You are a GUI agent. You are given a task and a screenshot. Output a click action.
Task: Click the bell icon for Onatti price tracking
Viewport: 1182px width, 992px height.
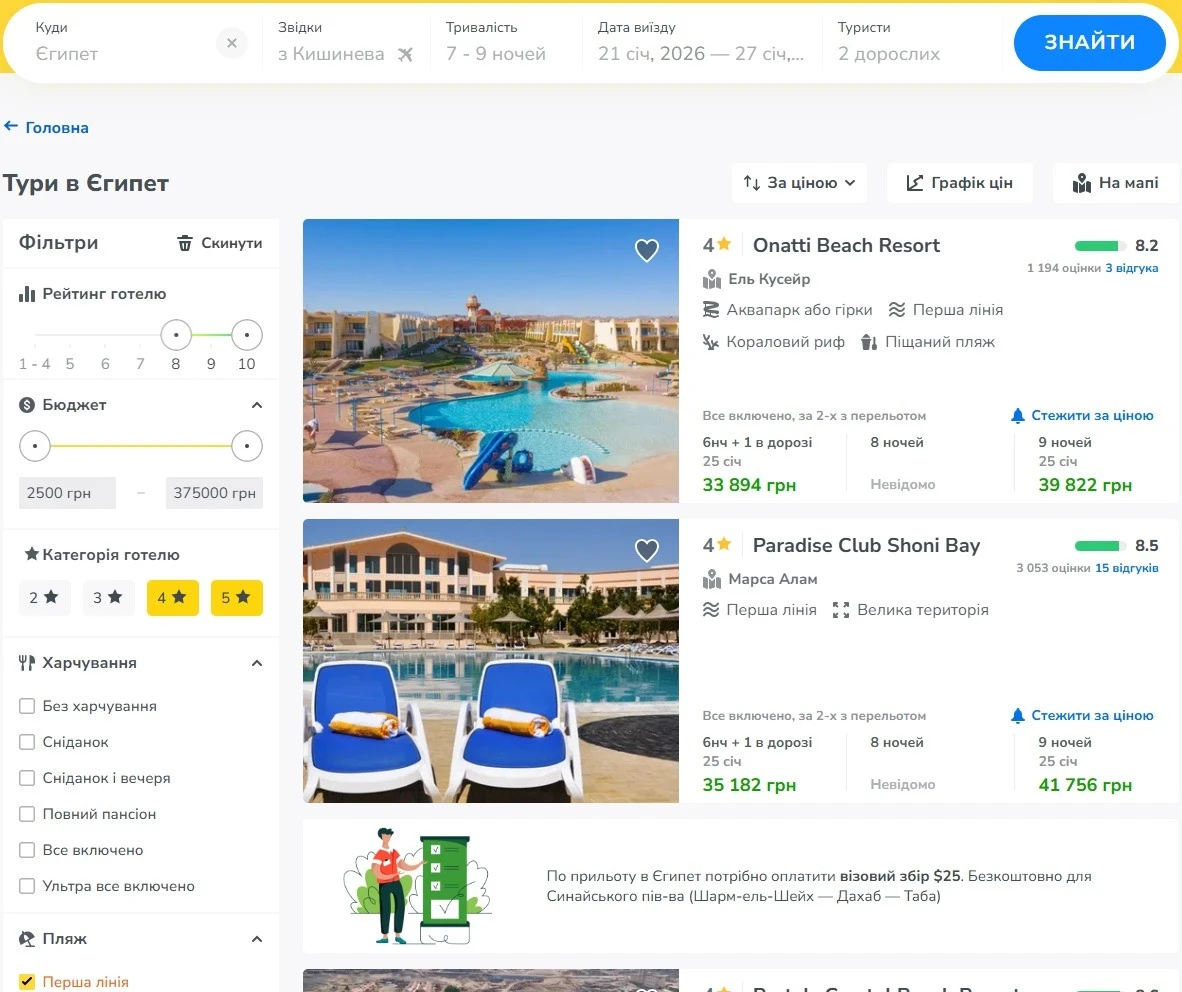pos(1018,416)
